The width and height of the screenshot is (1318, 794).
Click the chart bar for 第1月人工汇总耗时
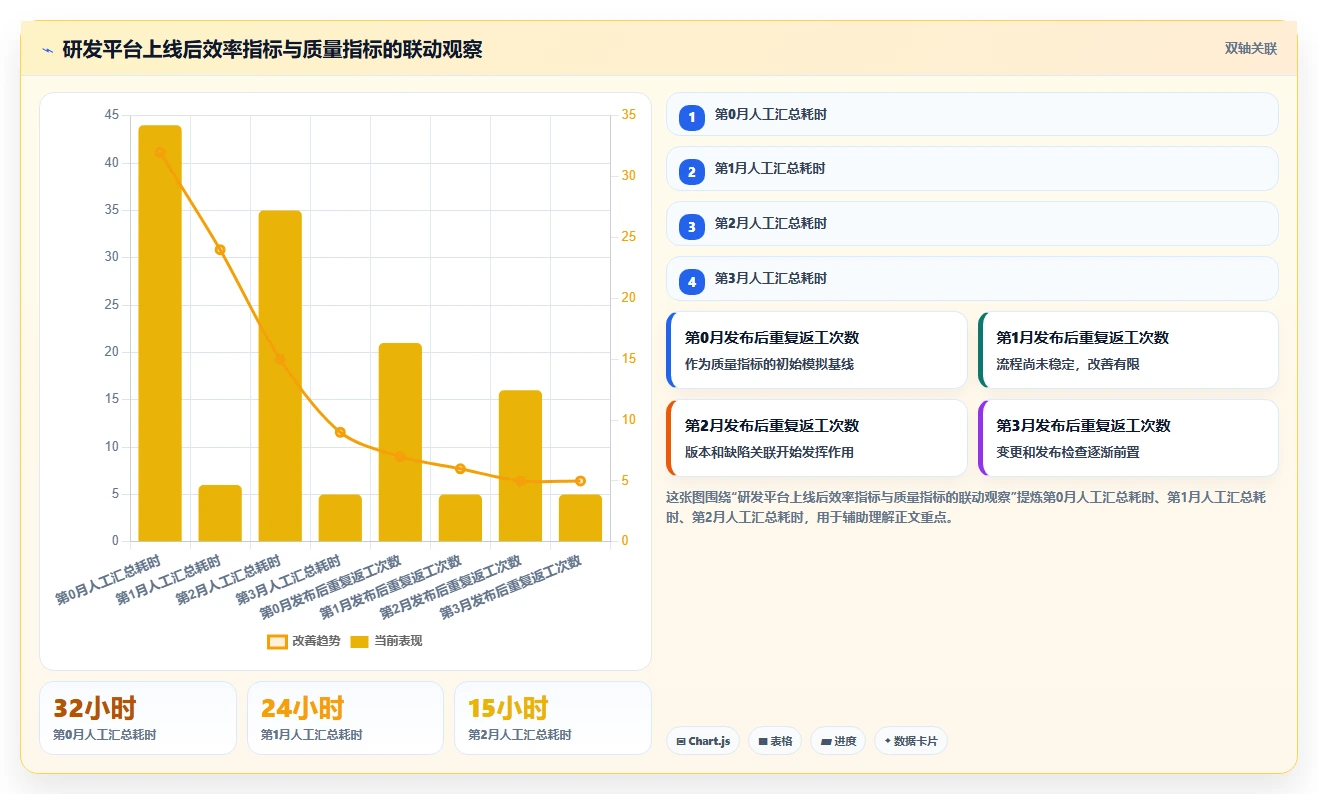point(220,513)
